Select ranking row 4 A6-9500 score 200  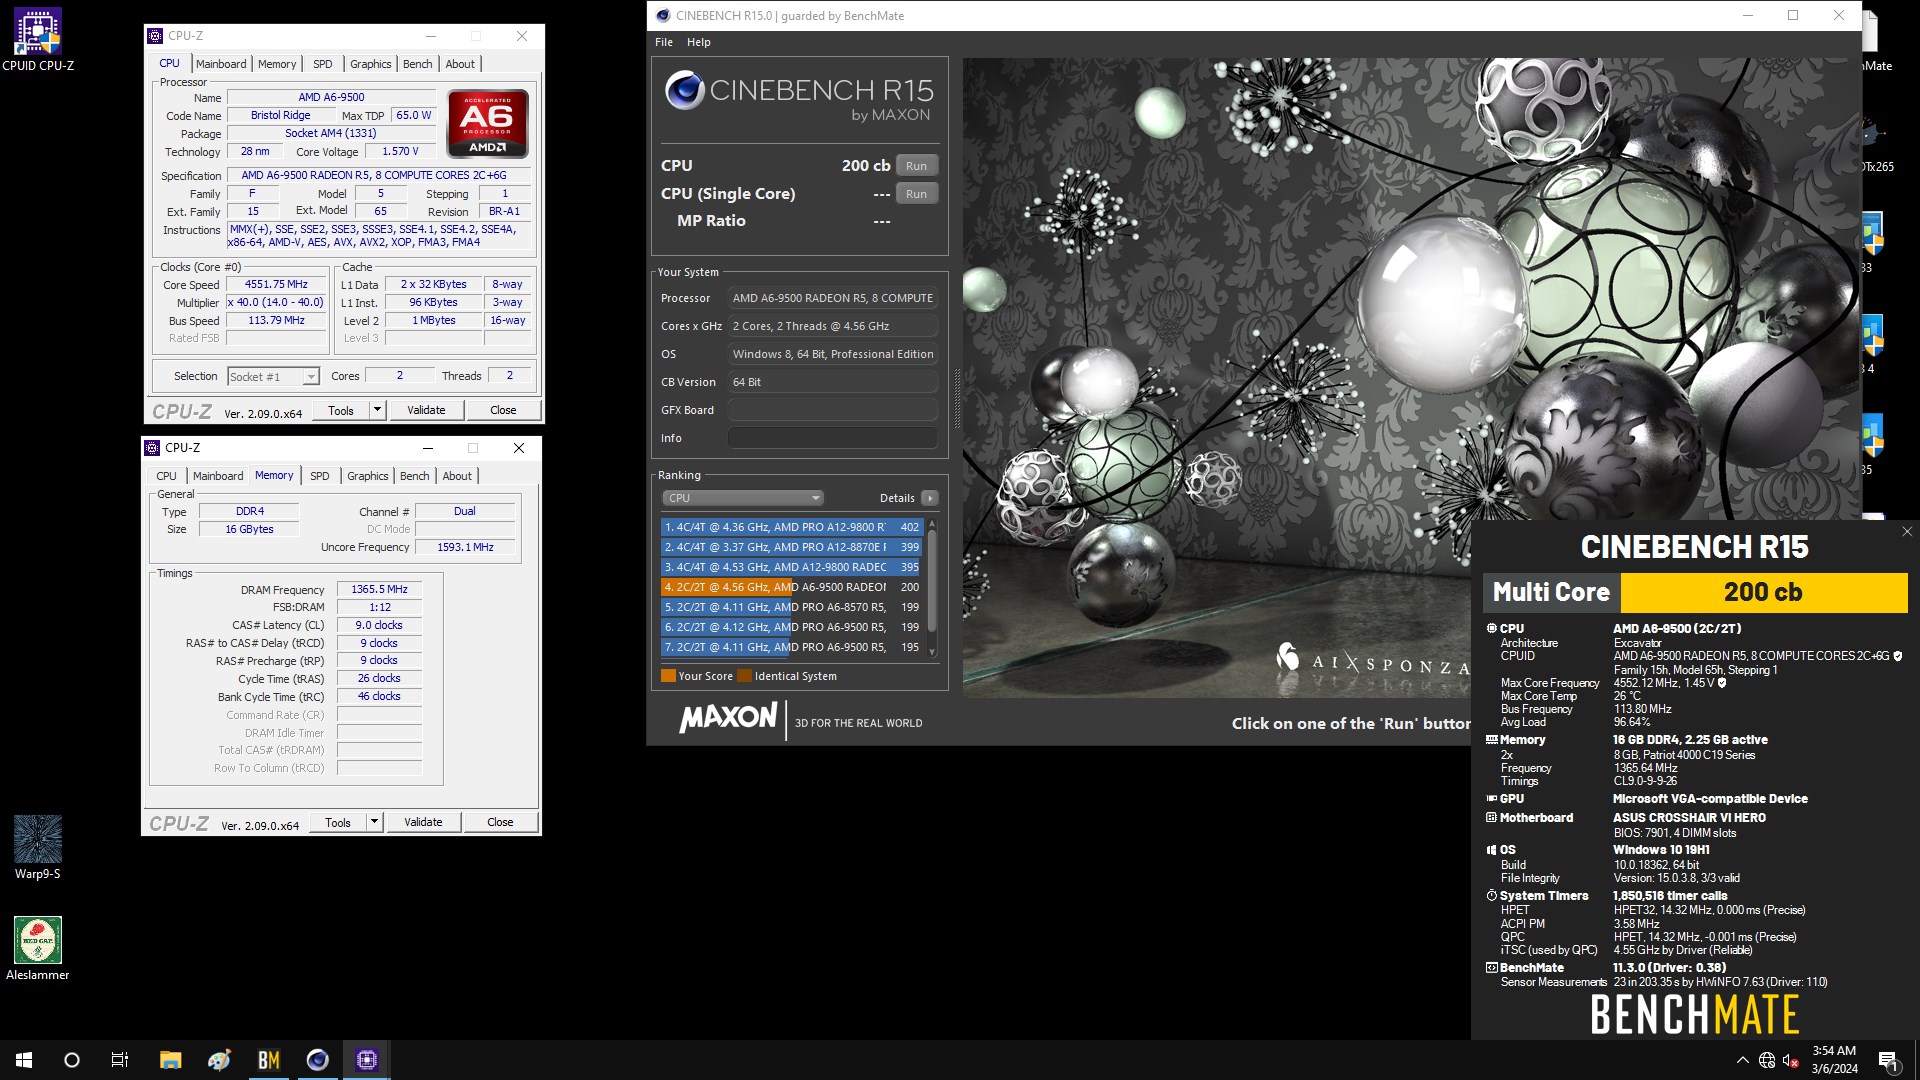[791, 587]
